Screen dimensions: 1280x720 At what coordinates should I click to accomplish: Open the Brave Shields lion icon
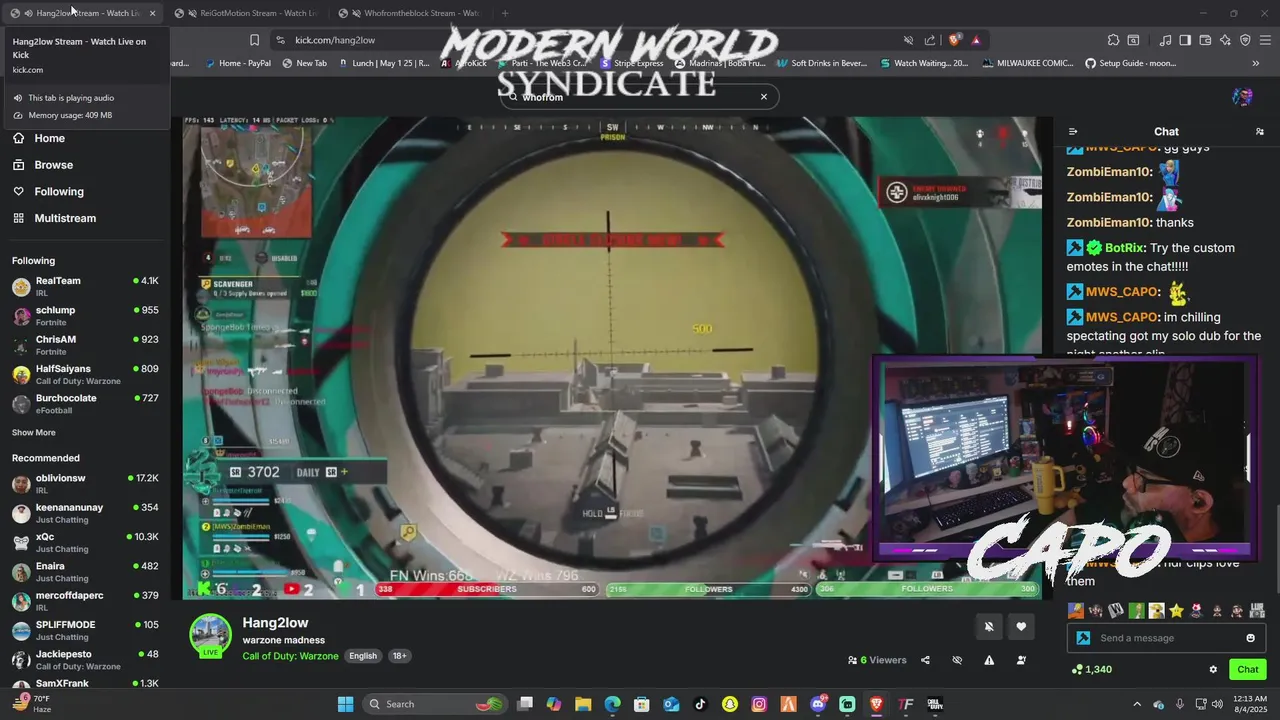[955, 40]
